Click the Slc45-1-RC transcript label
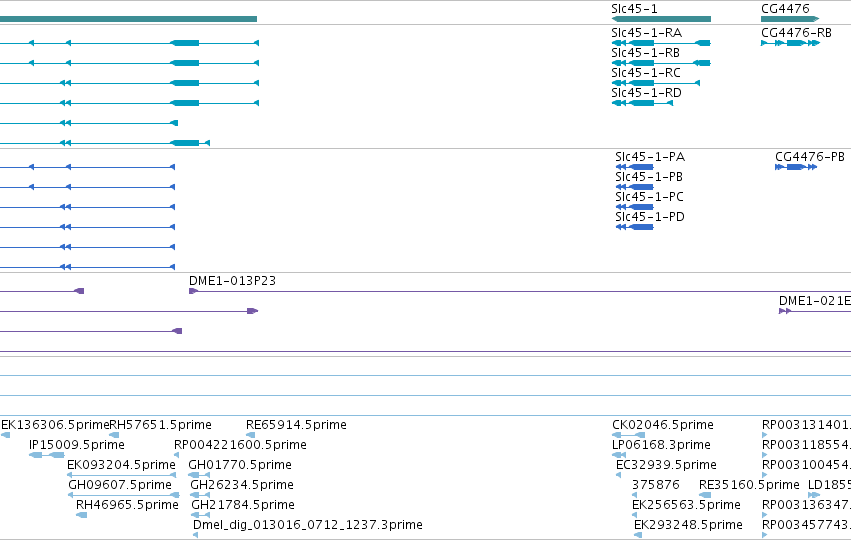The height and width of the screenshot is (540, 851). (x=646, y=73)
